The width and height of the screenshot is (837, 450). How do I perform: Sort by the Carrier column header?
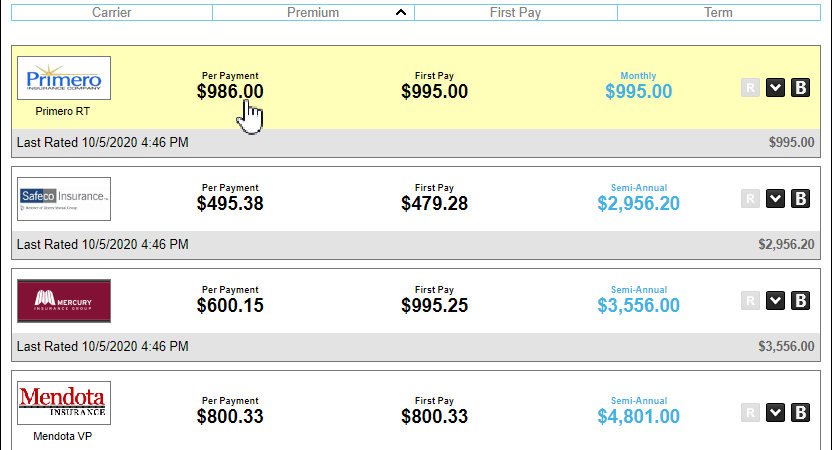pyautogui.click(x=111, y=13)
